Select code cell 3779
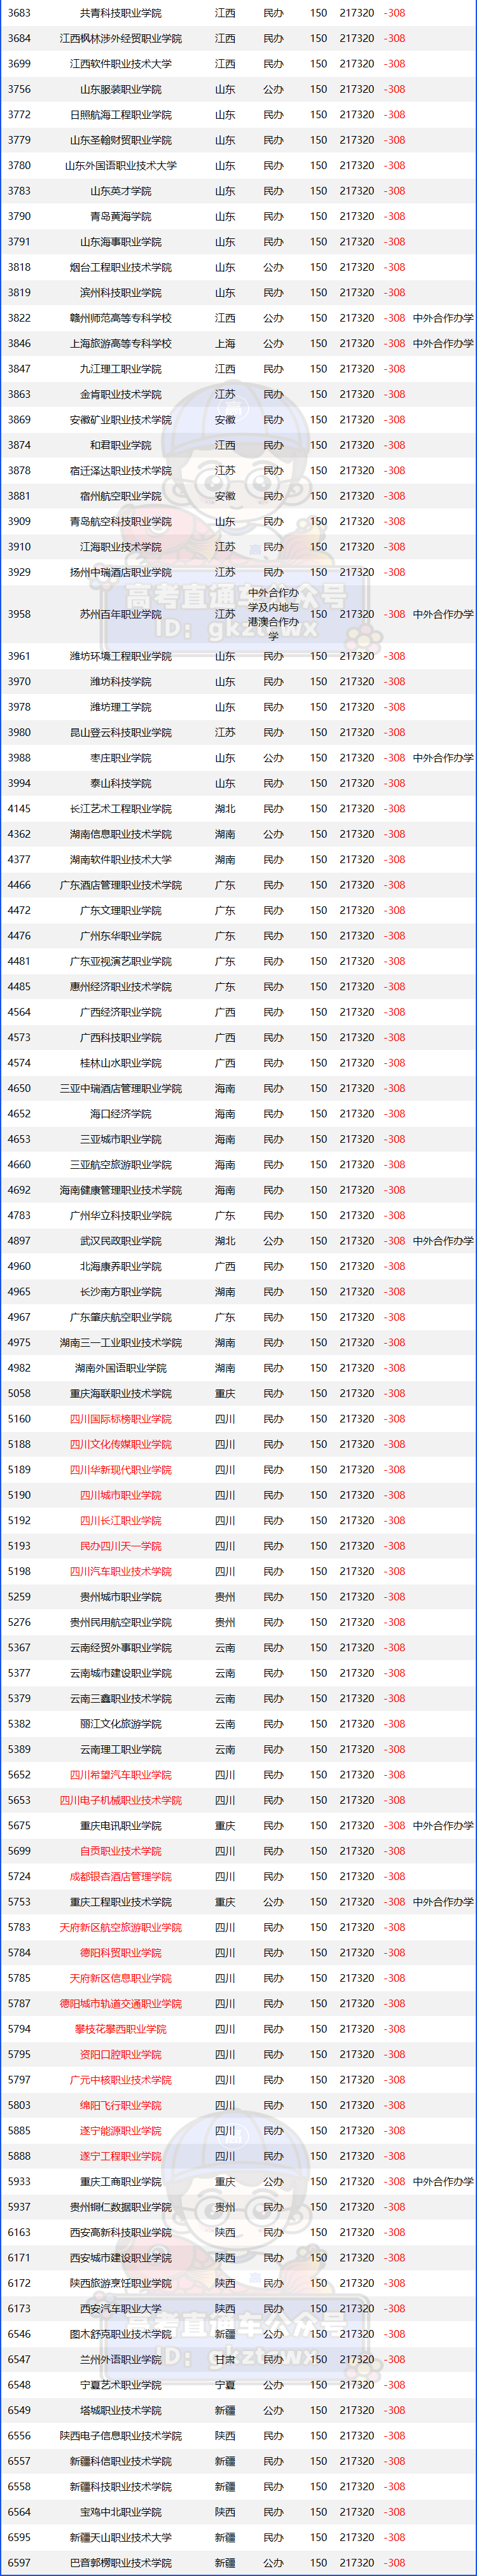Viewport: 477px width, 2576px height. coord(19,140)
